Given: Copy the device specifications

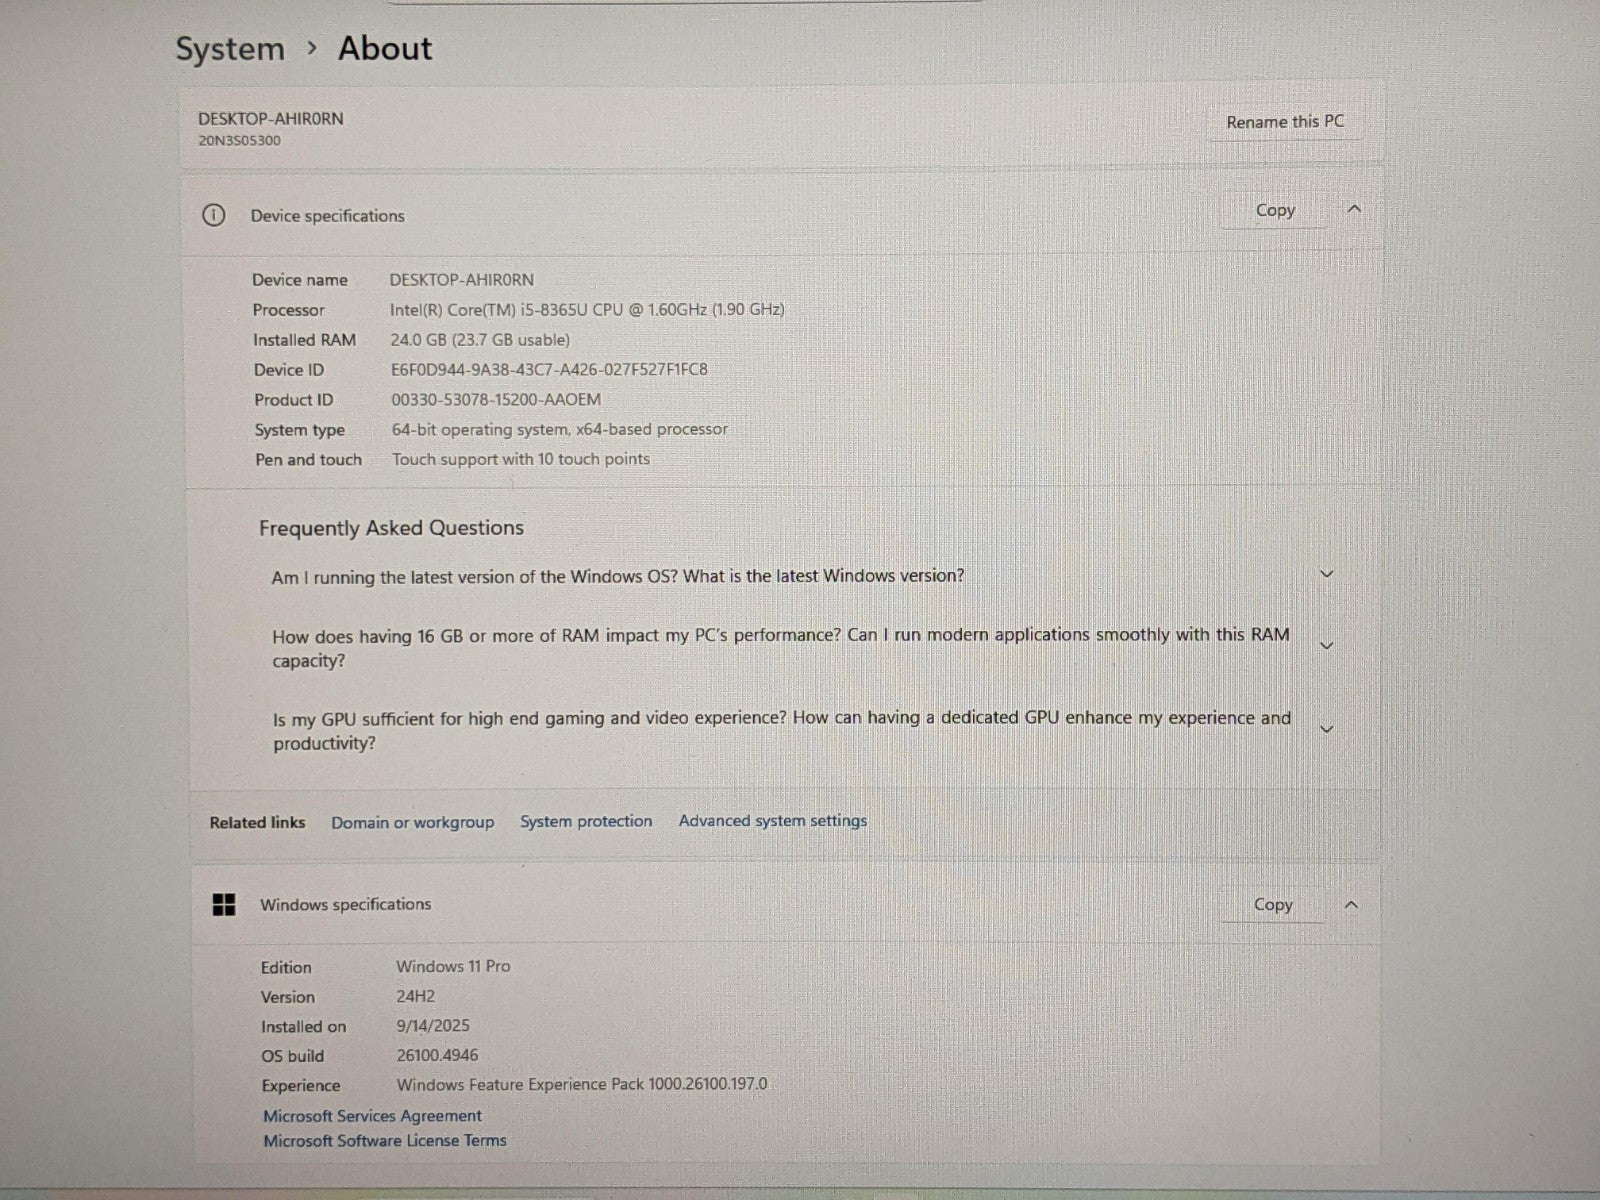Looking at the screenshot, I should point(1275,210).
